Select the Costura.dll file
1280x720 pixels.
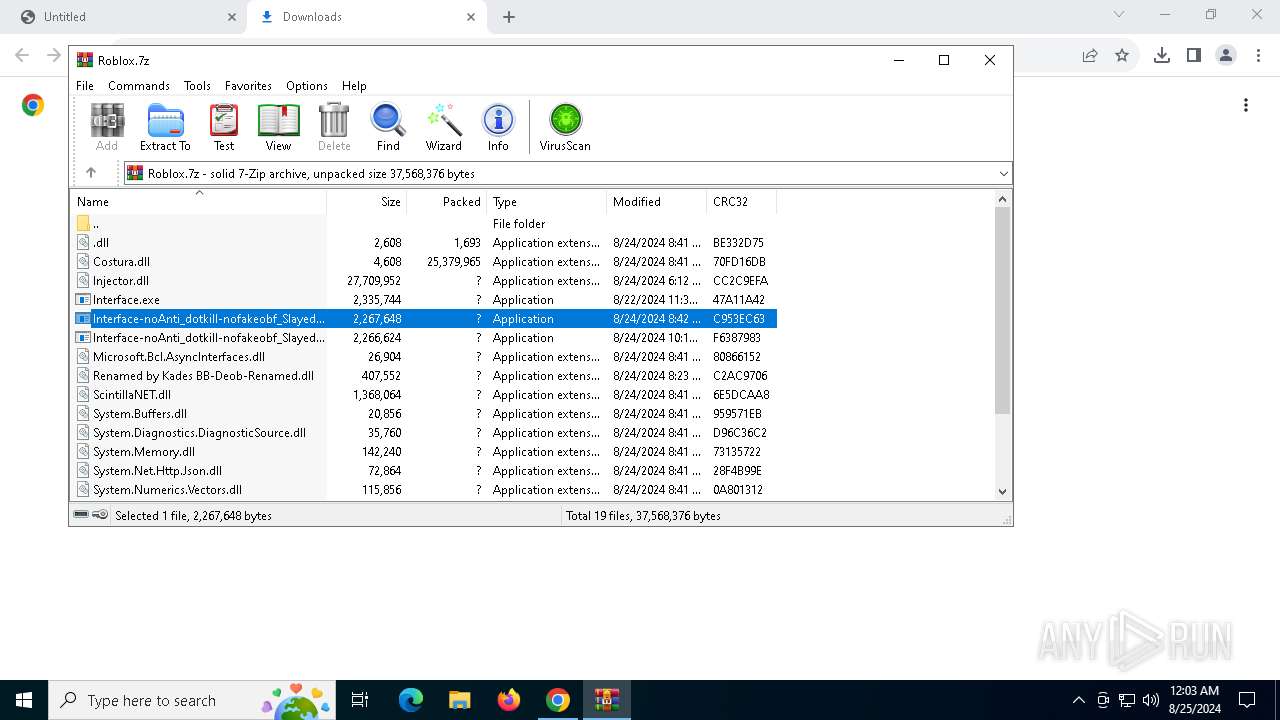click(423, 262)
